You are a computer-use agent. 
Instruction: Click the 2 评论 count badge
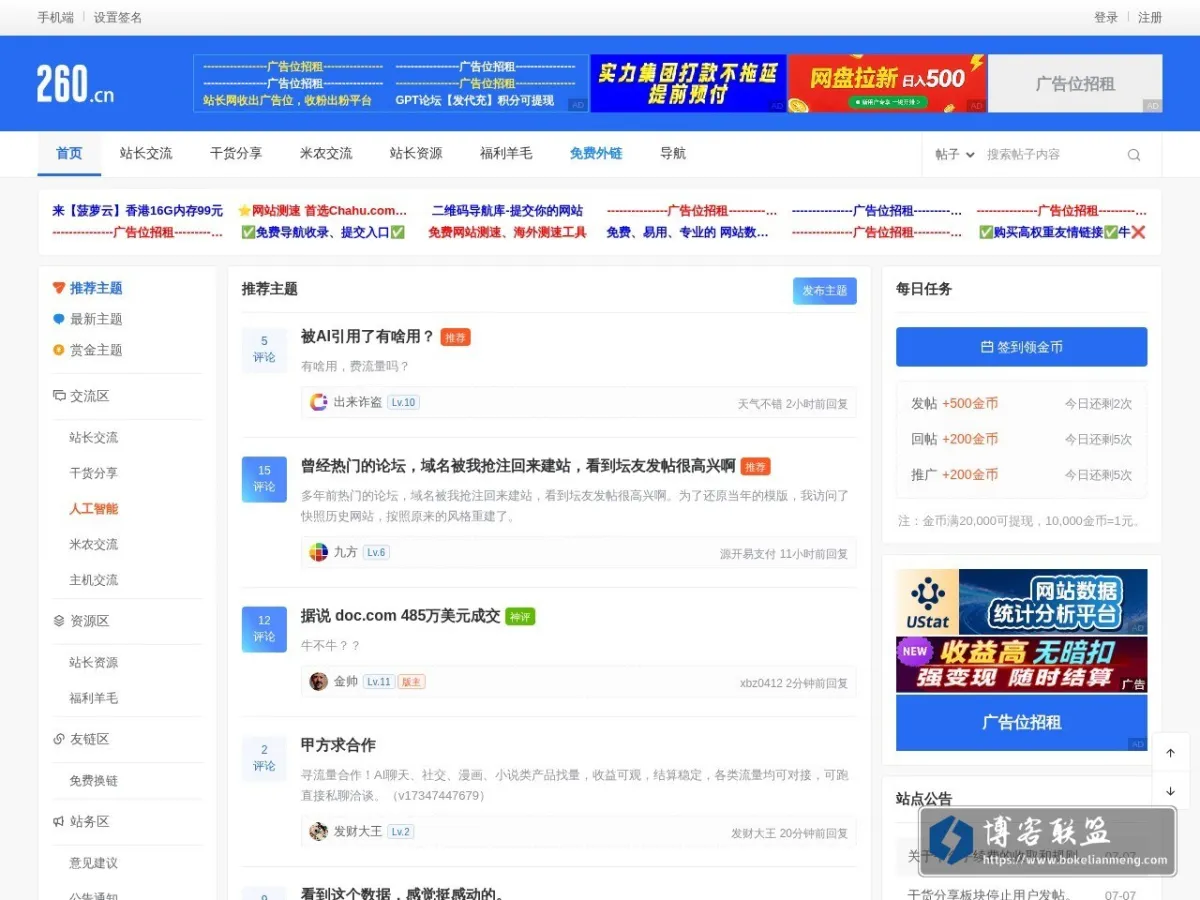[x=264, y=757]
